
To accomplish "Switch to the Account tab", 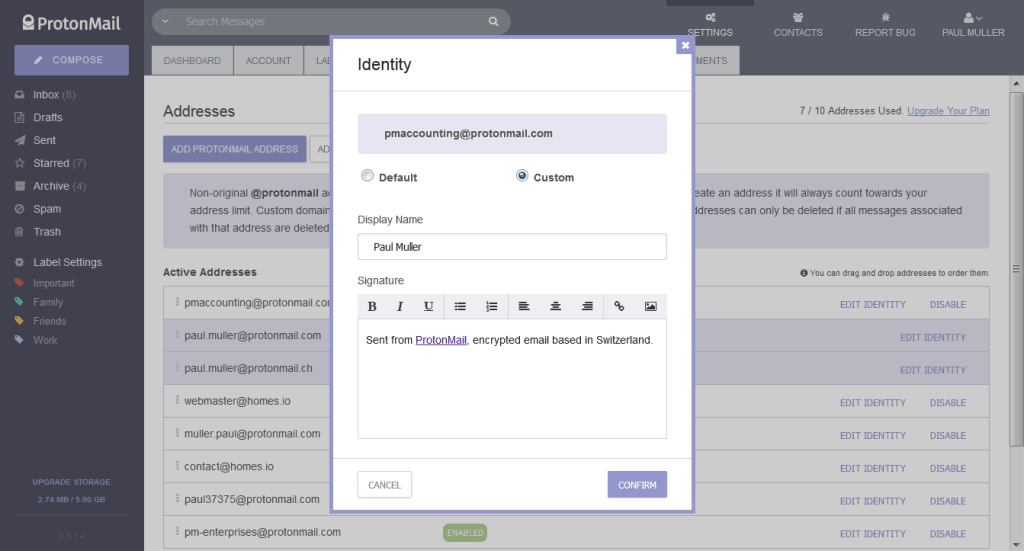I will point(268,61).
